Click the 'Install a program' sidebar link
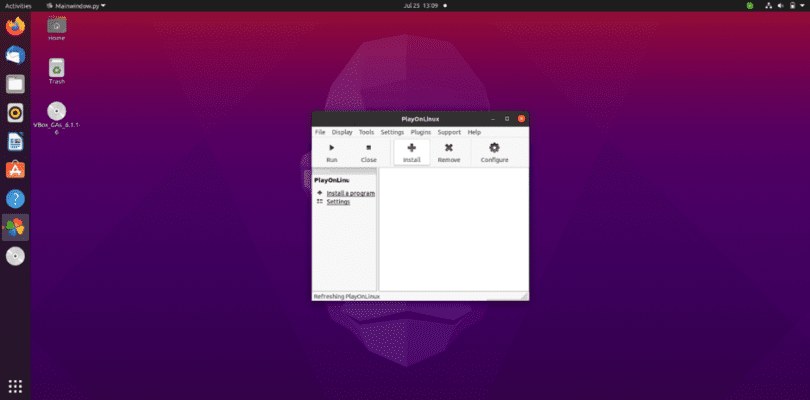810x400 pixels. pyautogui.click(x=351, y=193)
